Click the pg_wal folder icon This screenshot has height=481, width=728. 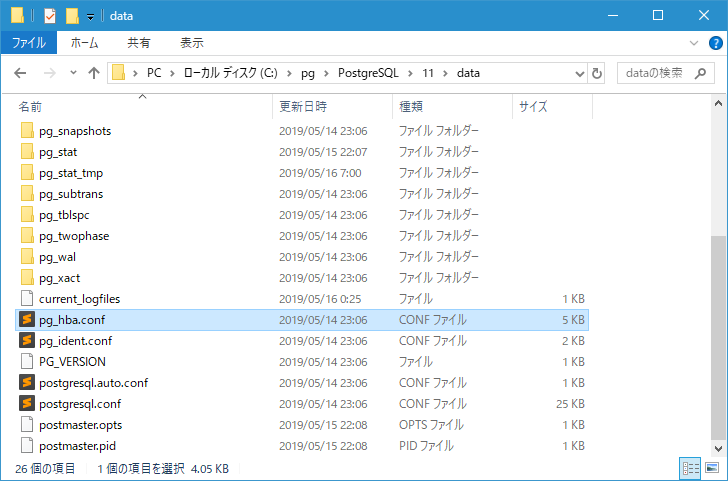tap(27, 257)
